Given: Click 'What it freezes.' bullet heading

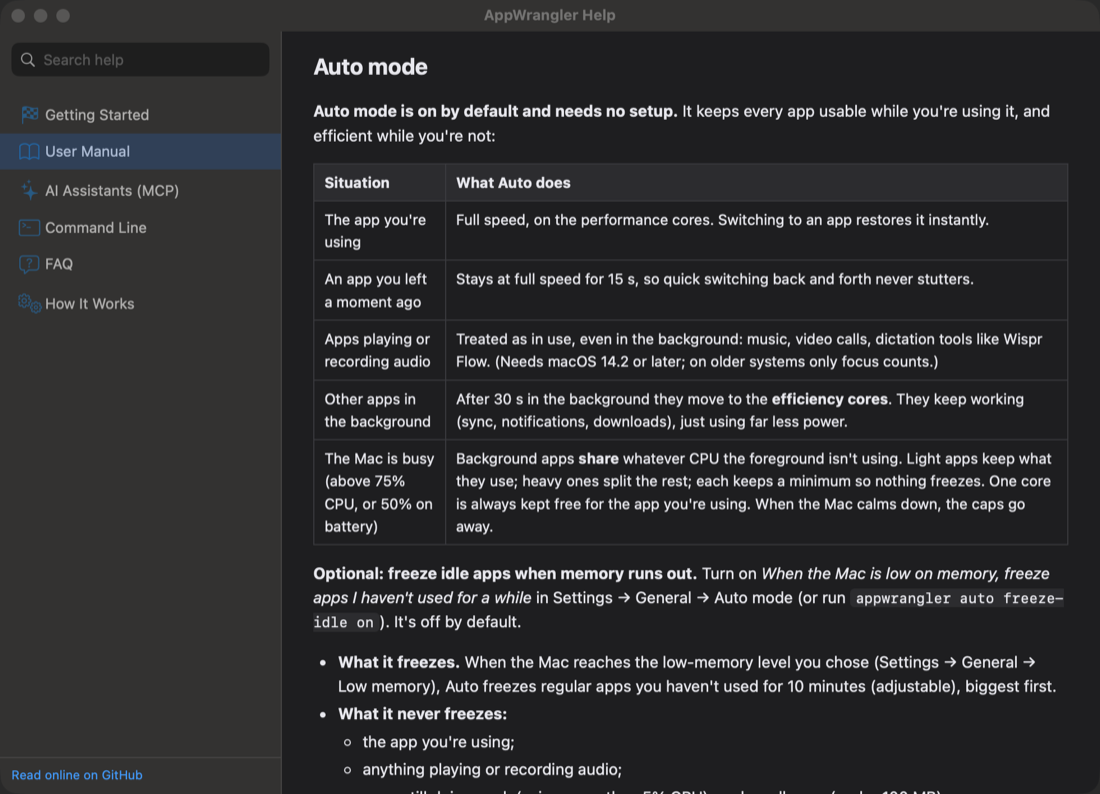Looking at the screenshot, I should [398, 662].
